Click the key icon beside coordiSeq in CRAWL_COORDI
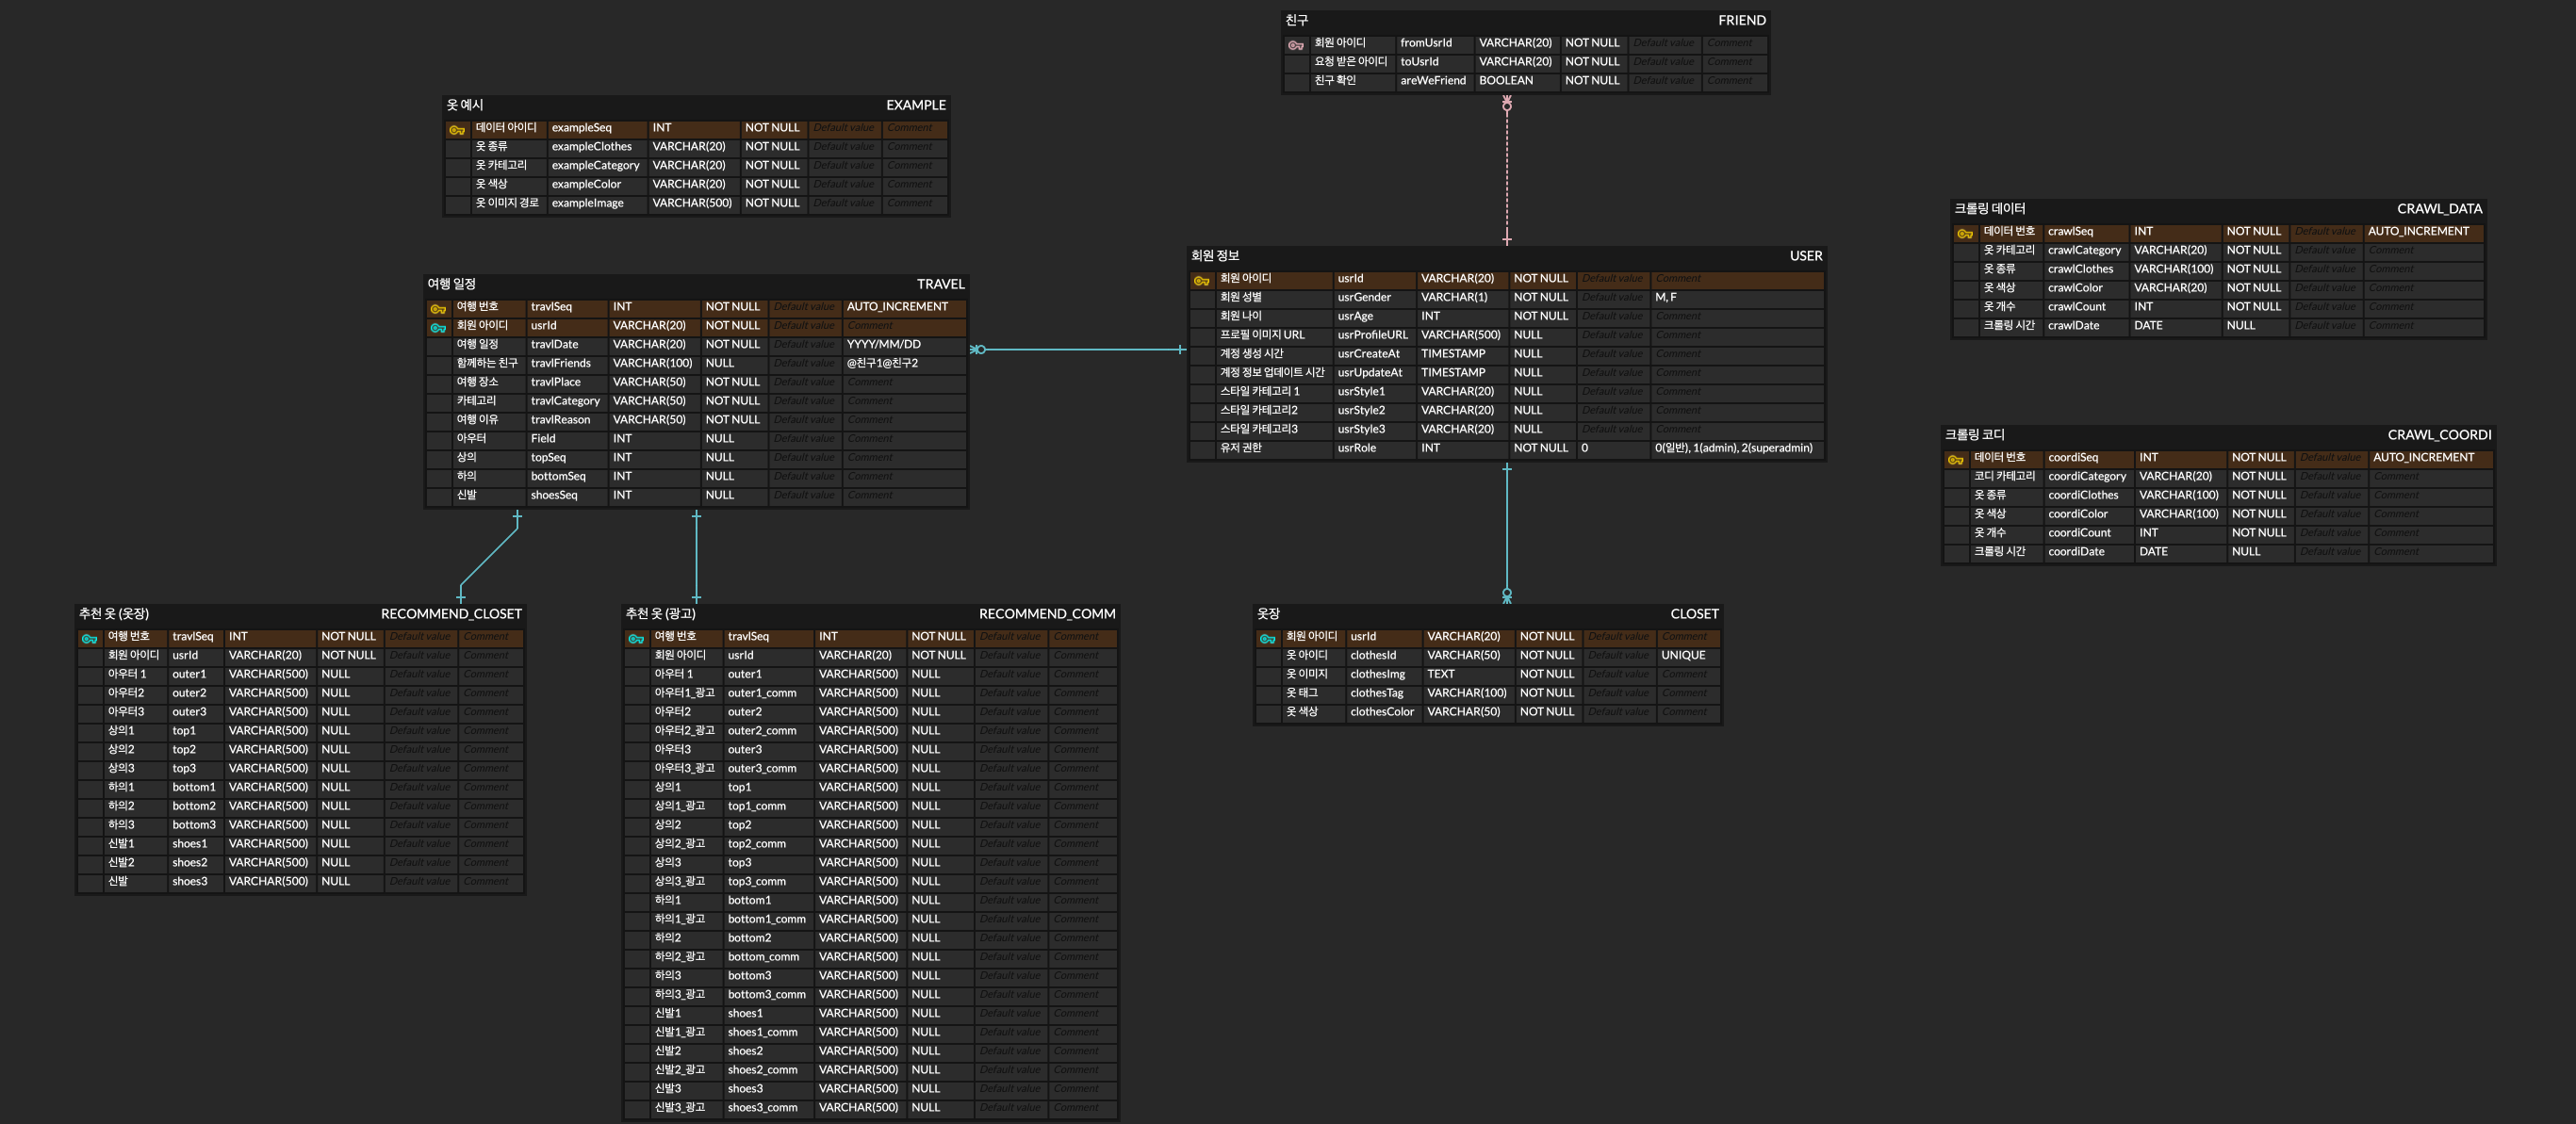 click(1955, 460)
